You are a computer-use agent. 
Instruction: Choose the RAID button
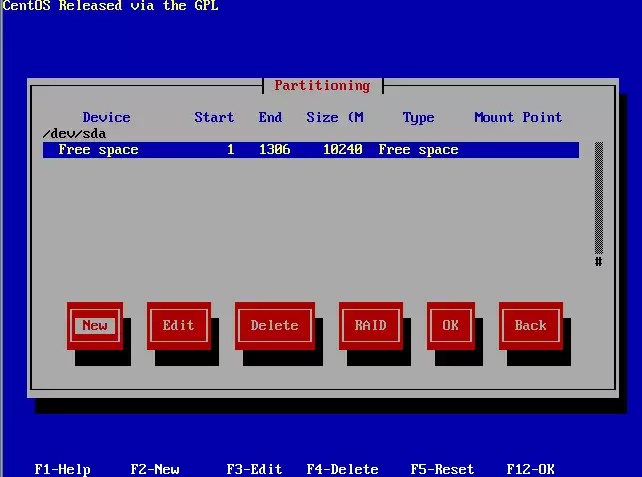[371, 326]
